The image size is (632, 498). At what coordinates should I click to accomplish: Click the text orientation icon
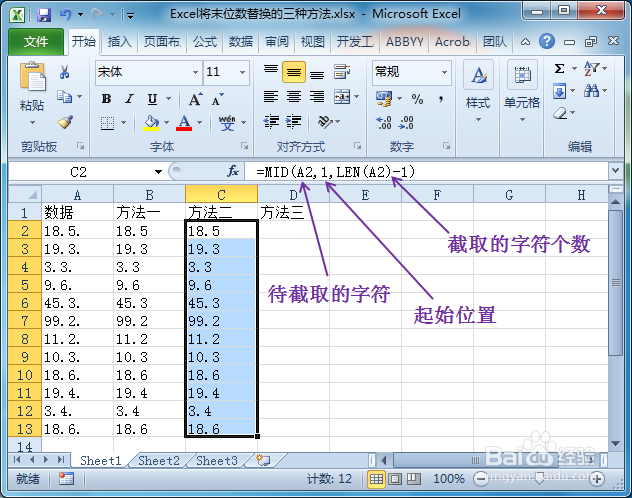click(325, 121)
